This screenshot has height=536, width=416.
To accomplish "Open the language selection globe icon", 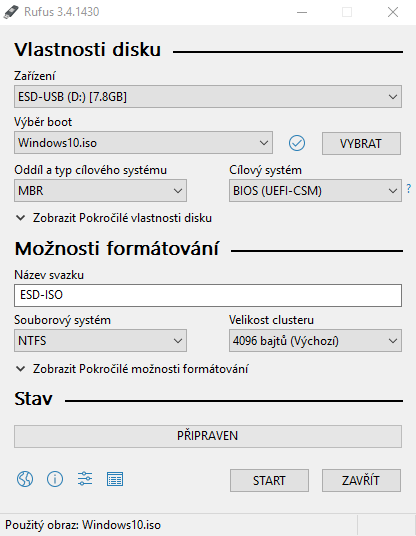I will [25, 479].
